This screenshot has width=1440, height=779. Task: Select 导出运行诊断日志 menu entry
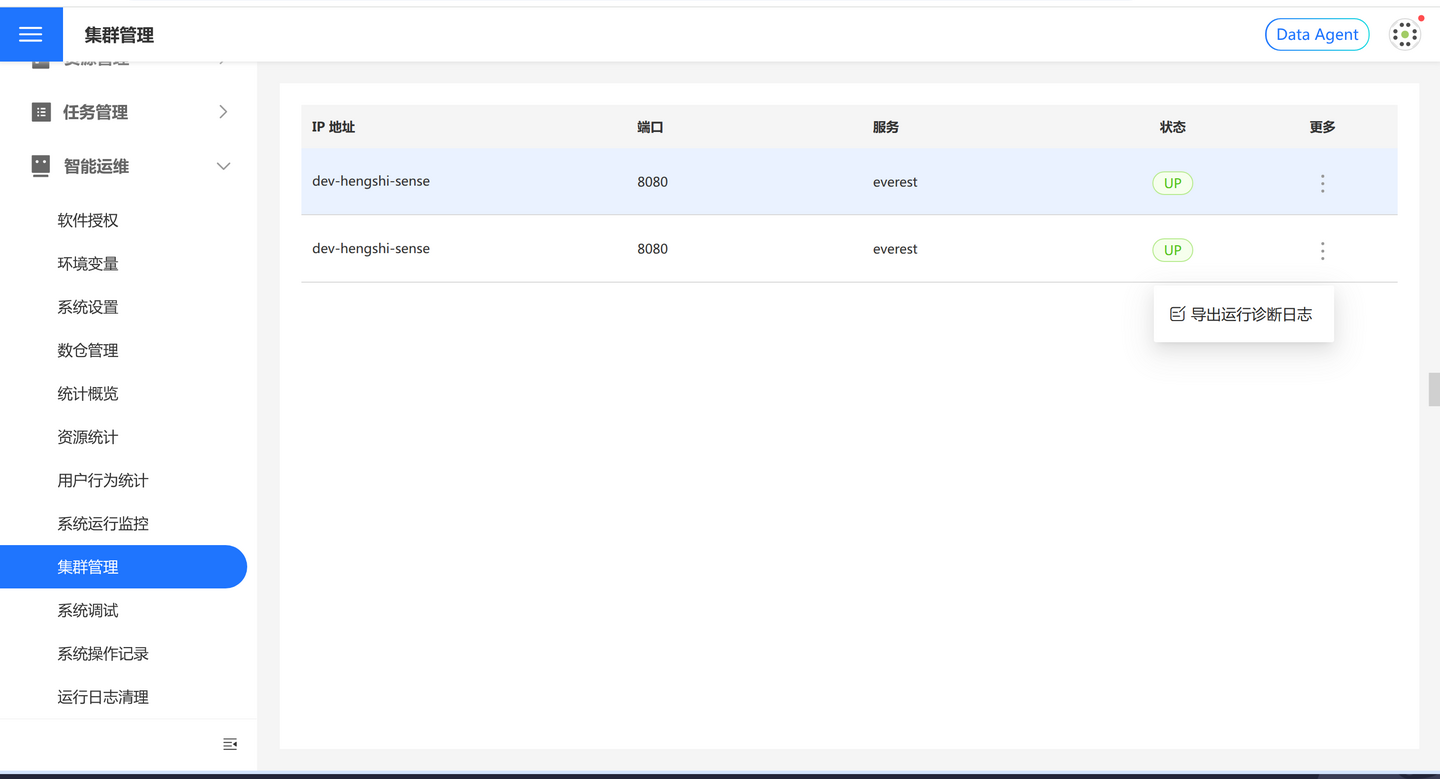point(1251,314)
